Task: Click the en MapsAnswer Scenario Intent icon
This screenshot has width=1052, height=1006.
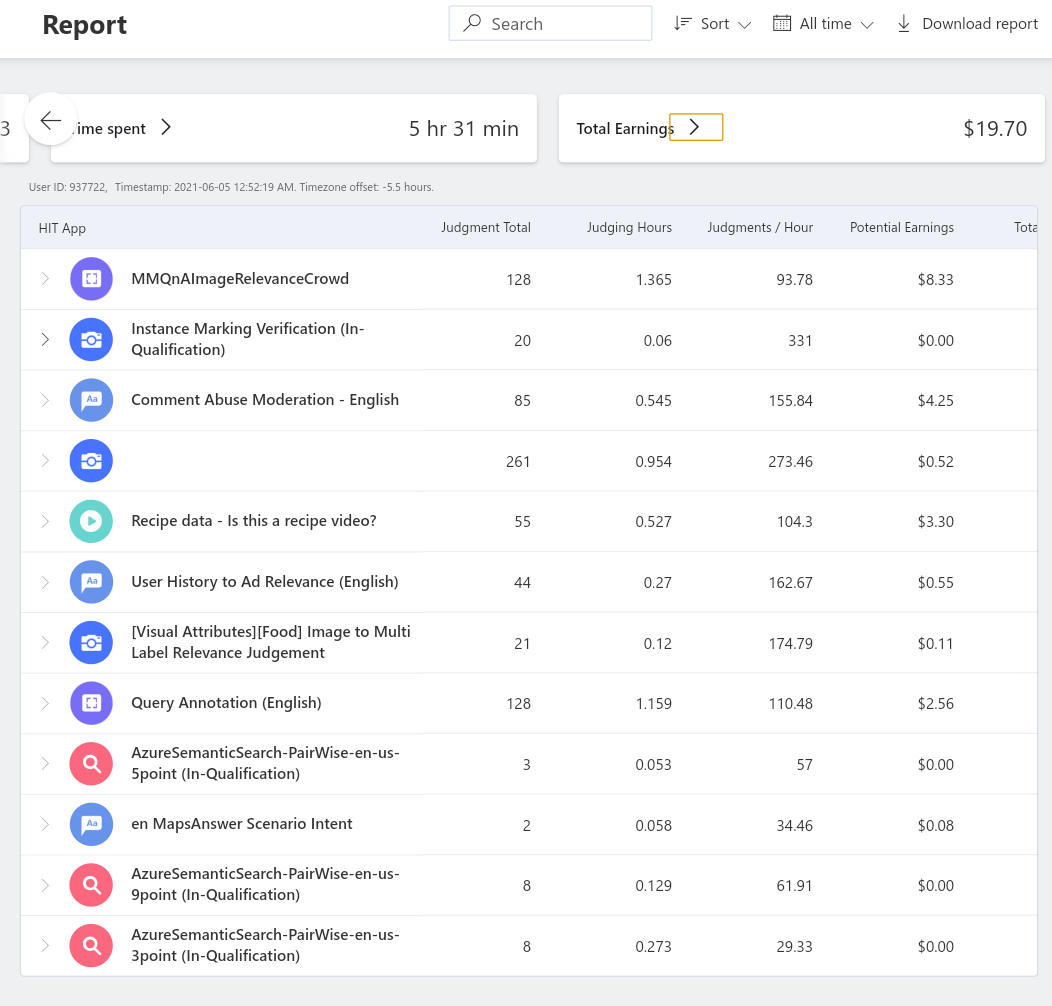Action: coord(91,824)
